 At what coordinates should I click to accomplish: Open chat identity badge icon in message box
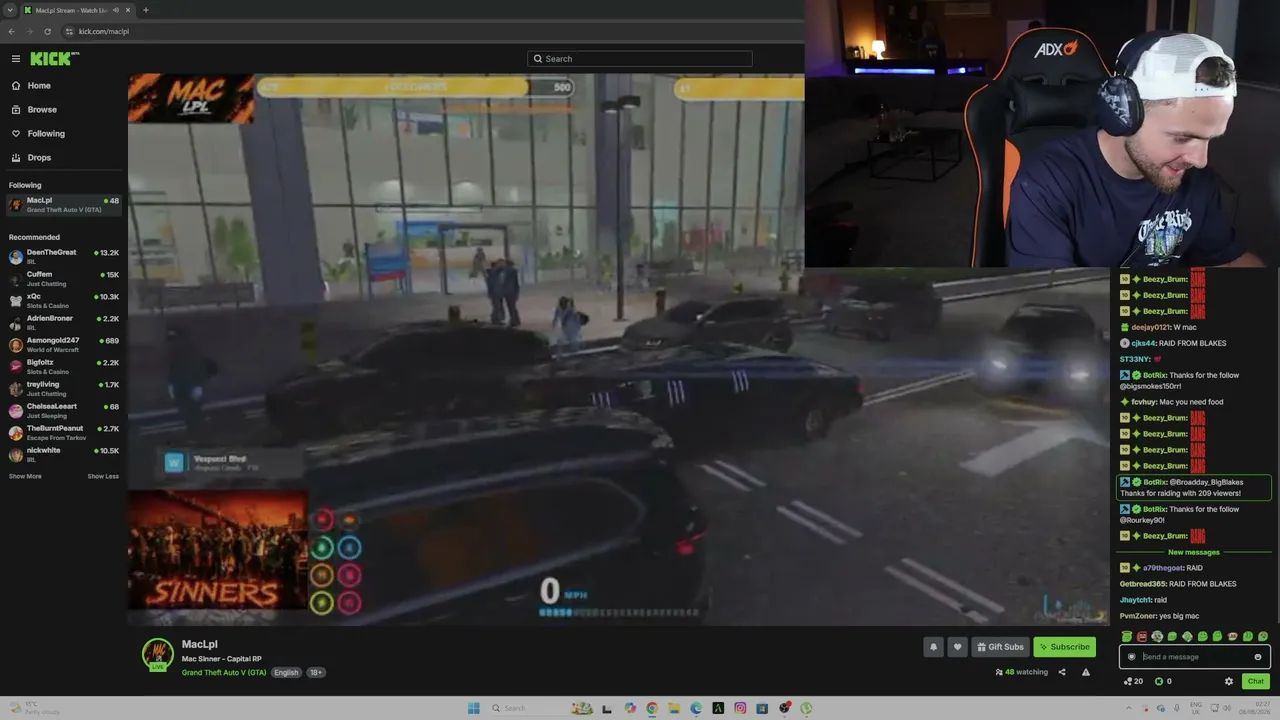point(1131,657)
